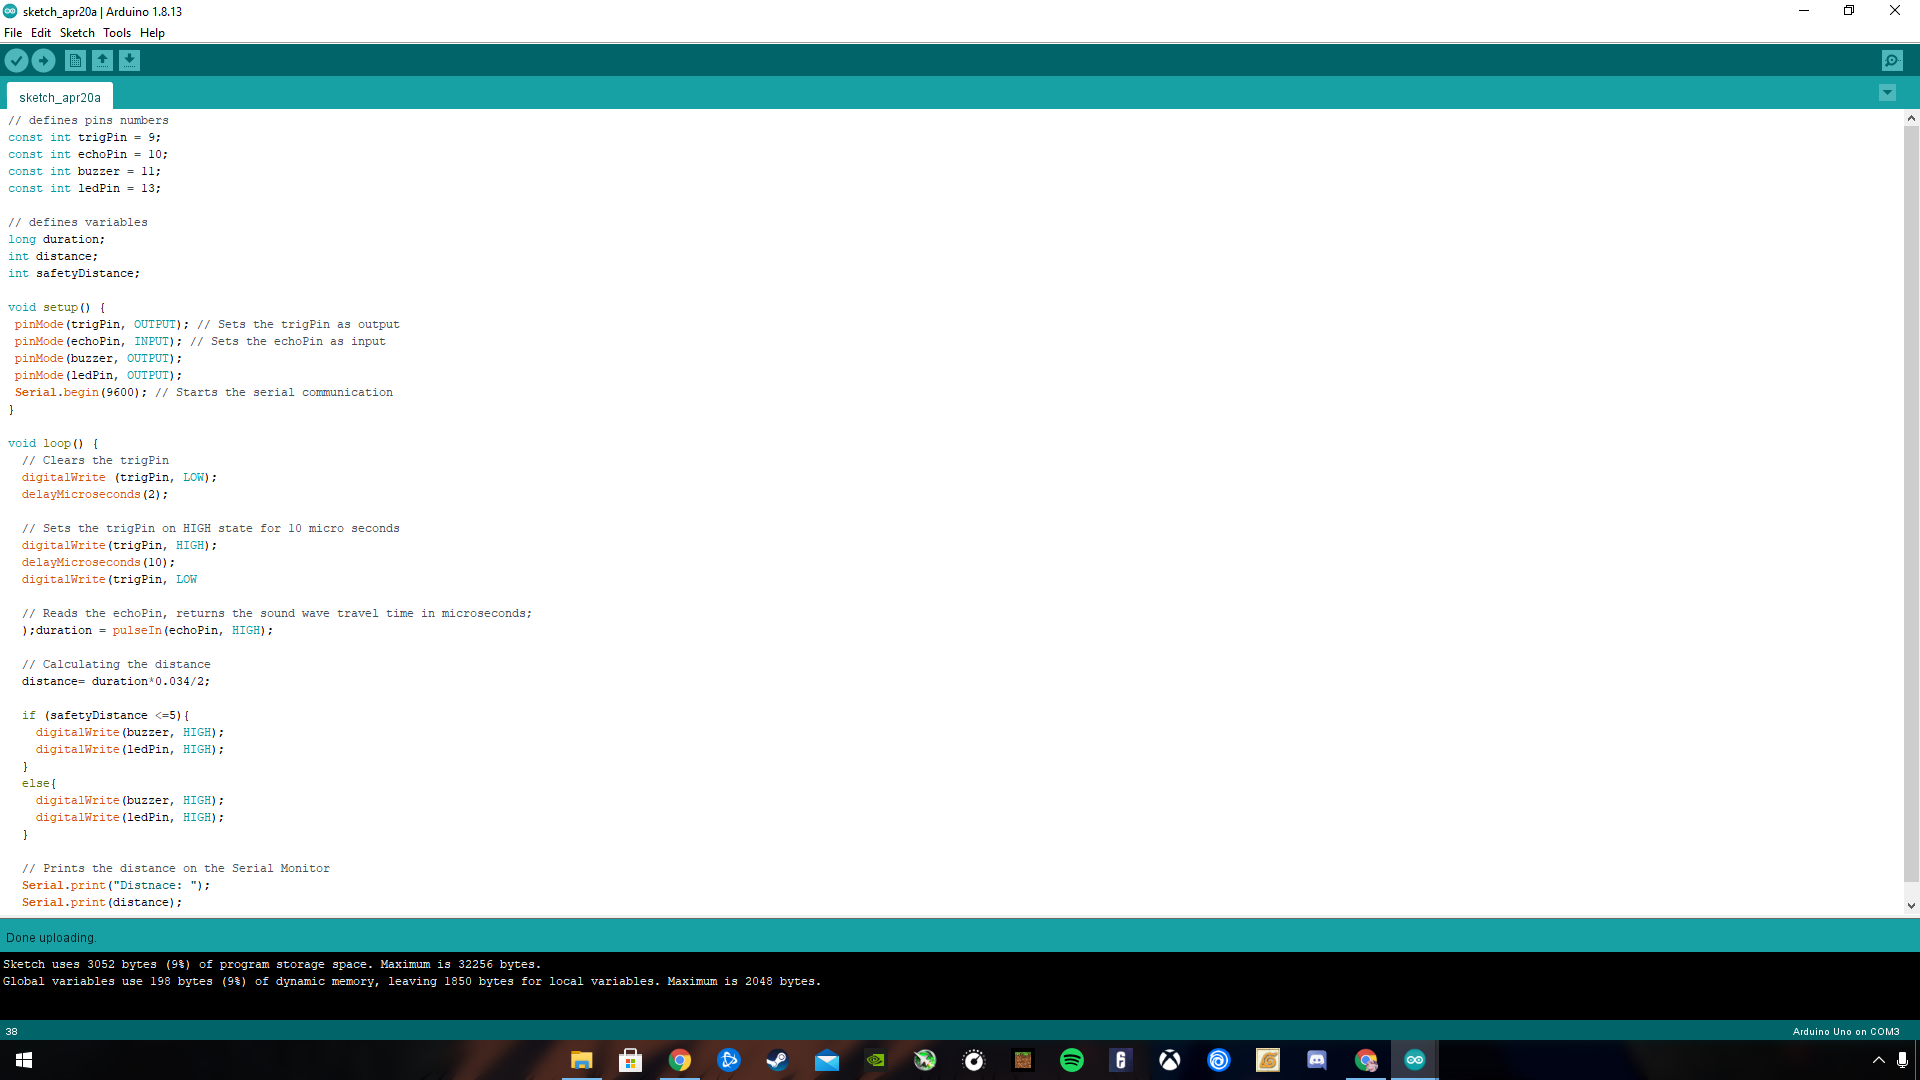
Task: Click the Verify sketch checkmark button
Action: pos(16,61)
